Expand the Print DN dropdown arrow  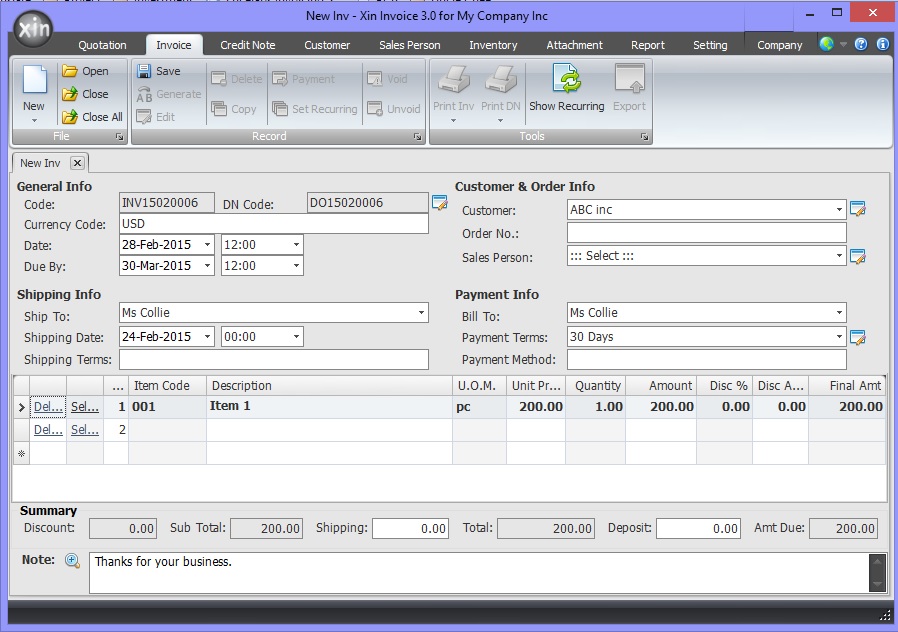point(500,120)
